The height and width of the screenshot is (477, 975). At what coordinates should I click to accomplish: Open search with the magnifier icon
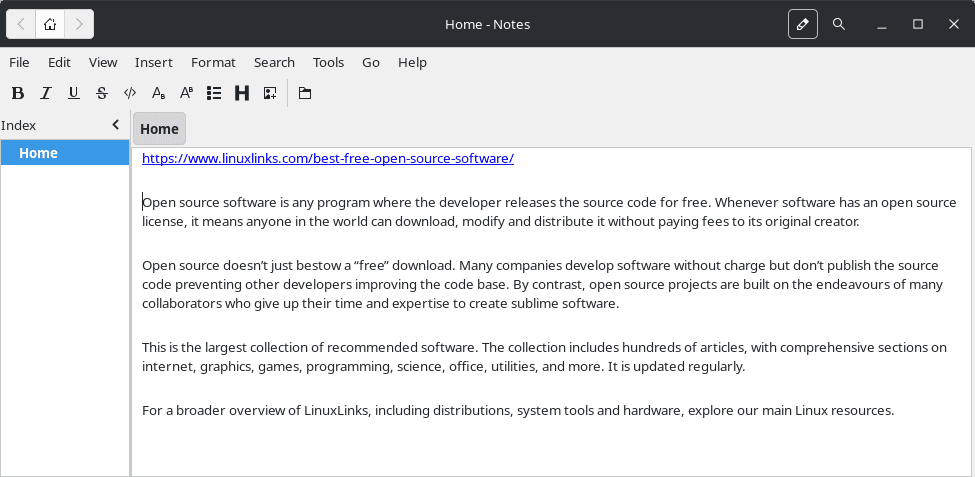coord(839,24)
